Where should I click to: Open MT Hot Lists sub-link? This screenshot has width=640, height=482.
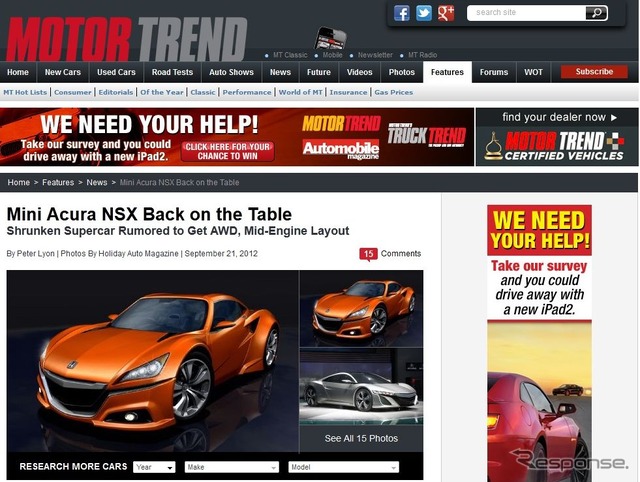click(x=25, y=92)
